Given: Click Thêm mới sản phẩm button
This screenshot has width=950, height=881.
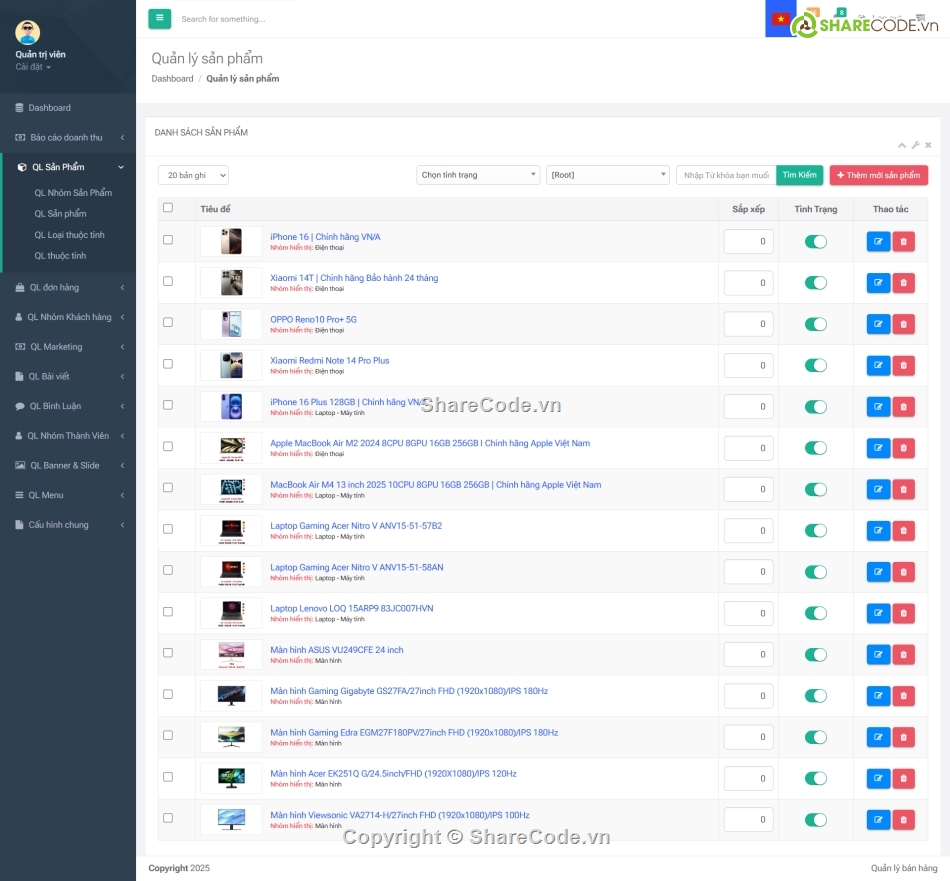Looking at the screenshot, I should coord(878,175).
